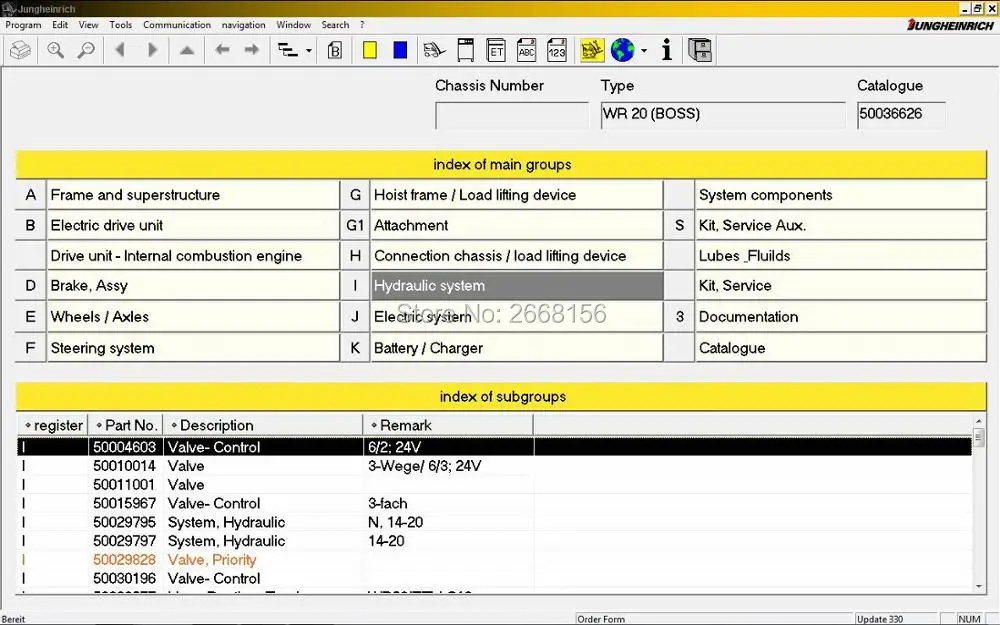The image size is (1000, 625).
Task: Select the blue square swatch in toolbar
Action: click(400, 50)
